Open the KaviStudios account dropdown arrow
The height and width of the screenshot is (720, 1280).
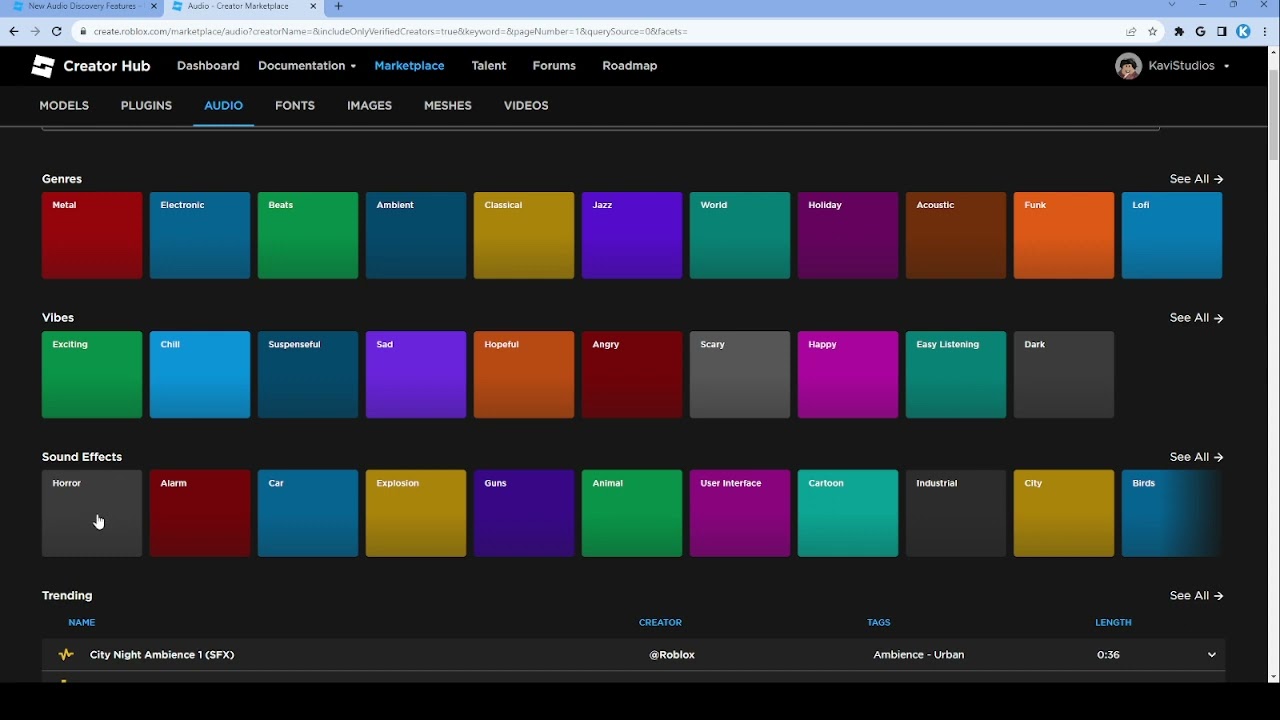(1226, 67)
